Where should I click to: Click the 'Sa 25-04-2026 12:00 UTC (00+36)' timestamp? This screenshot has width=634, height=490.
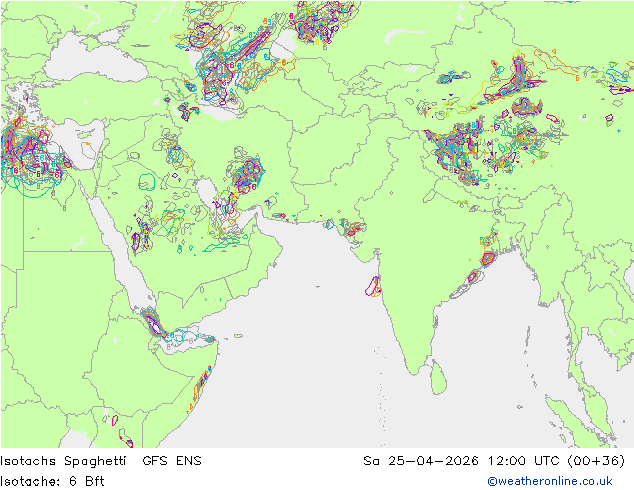(494, 460)
